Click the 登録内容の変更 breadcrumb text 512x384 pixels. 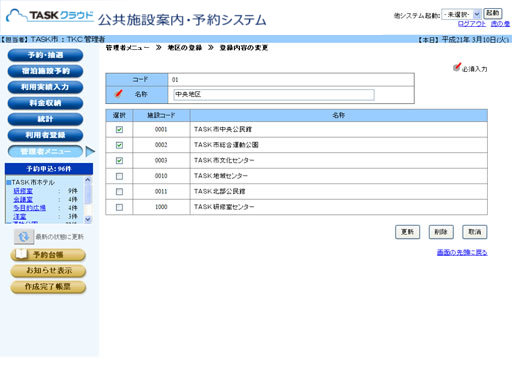click(244, 48)
